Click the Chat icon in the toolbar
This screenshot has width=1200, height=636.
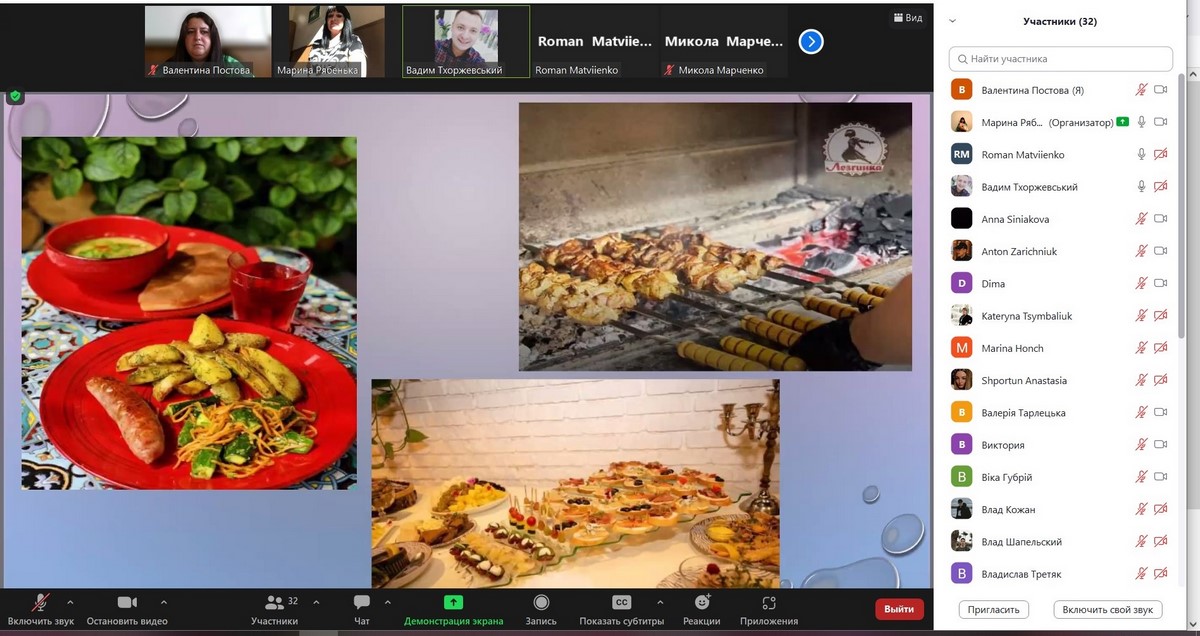coord(361,603)
